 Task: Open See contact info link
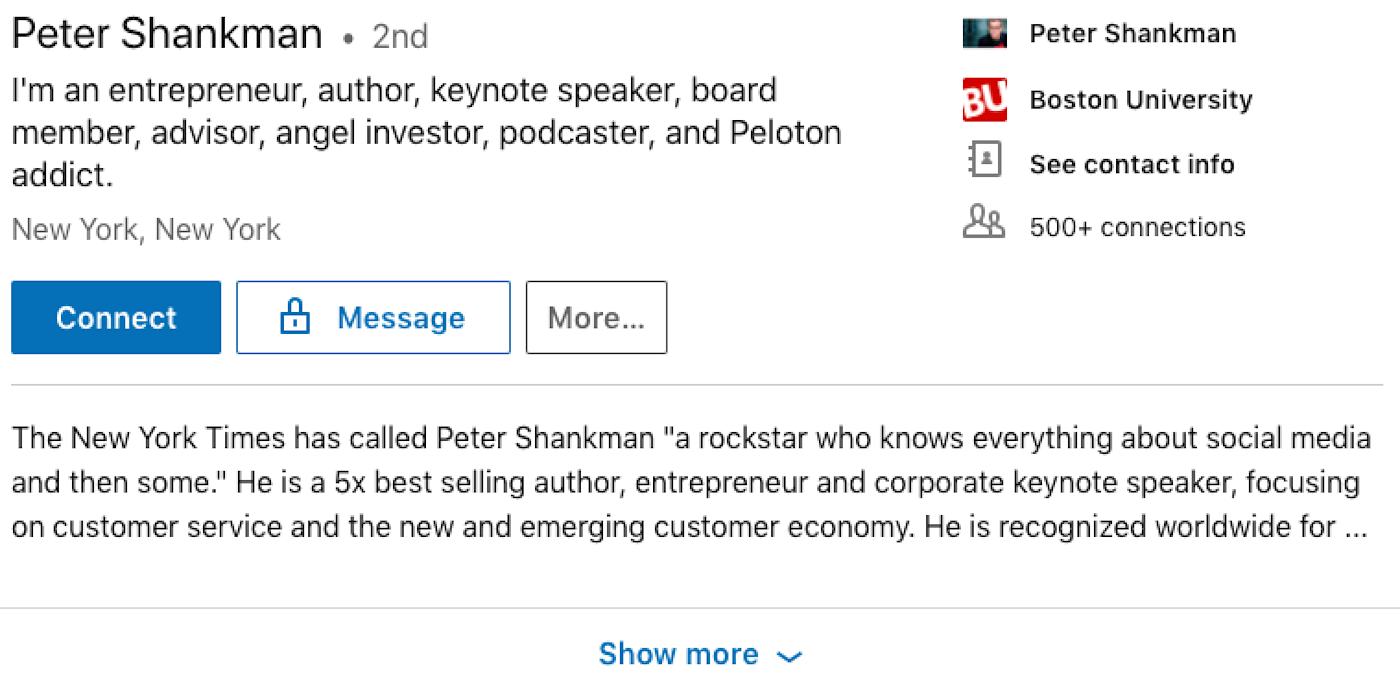point(1132,164)
